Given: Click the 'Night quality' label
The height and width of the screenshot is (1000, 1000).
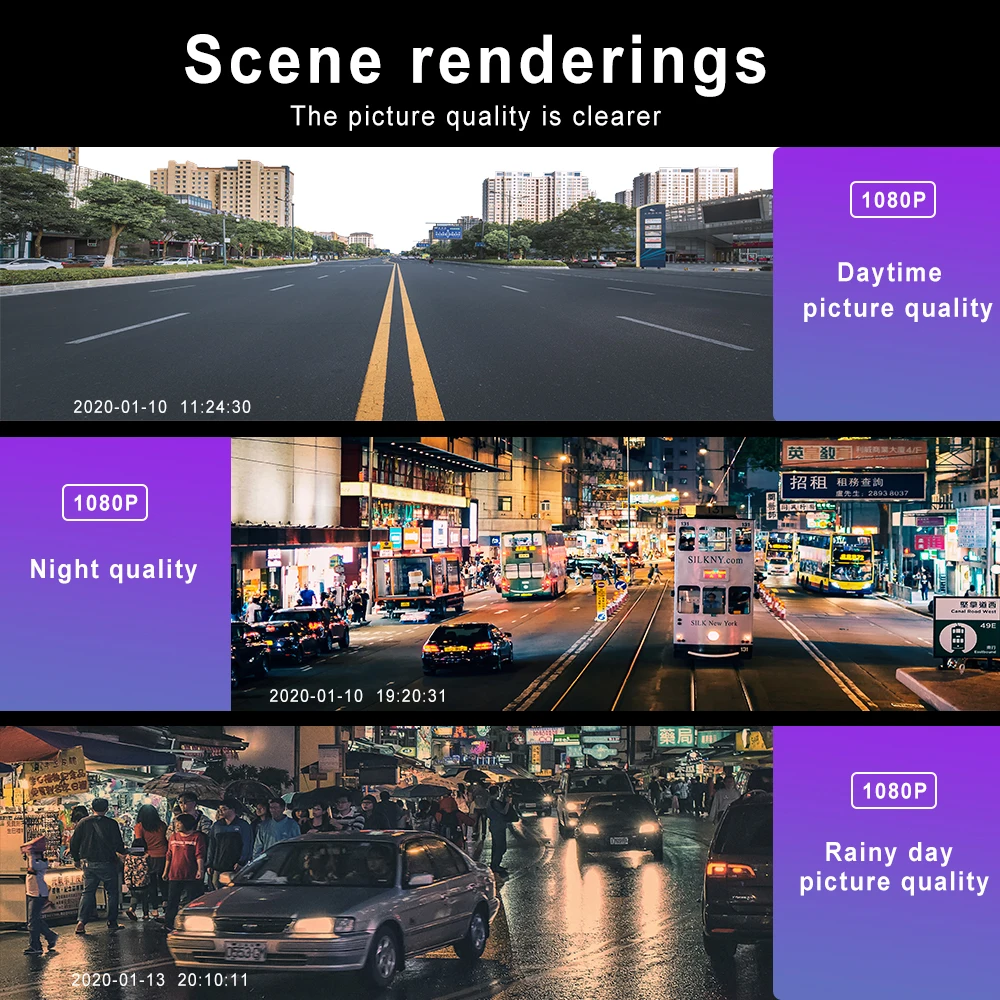Looking at the screenshot, I should [x=114, y=570].
